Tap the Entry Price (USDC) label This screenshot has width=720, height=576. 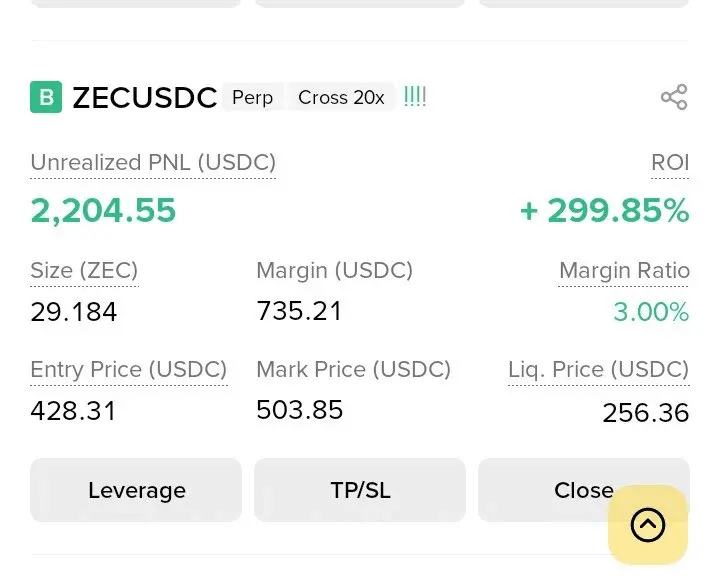(129, 369)
